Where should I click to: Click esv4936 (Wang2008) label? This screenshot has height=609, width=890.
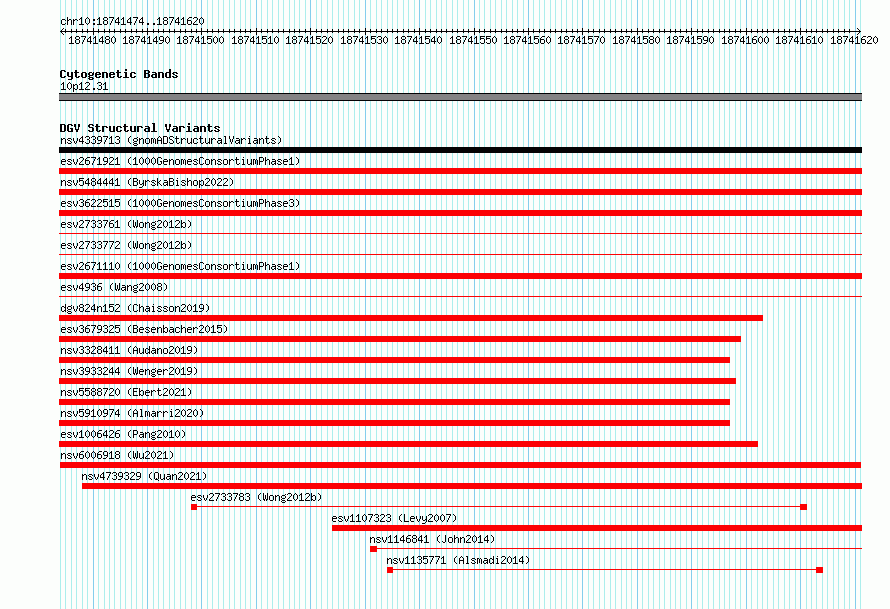pos(114,287)
